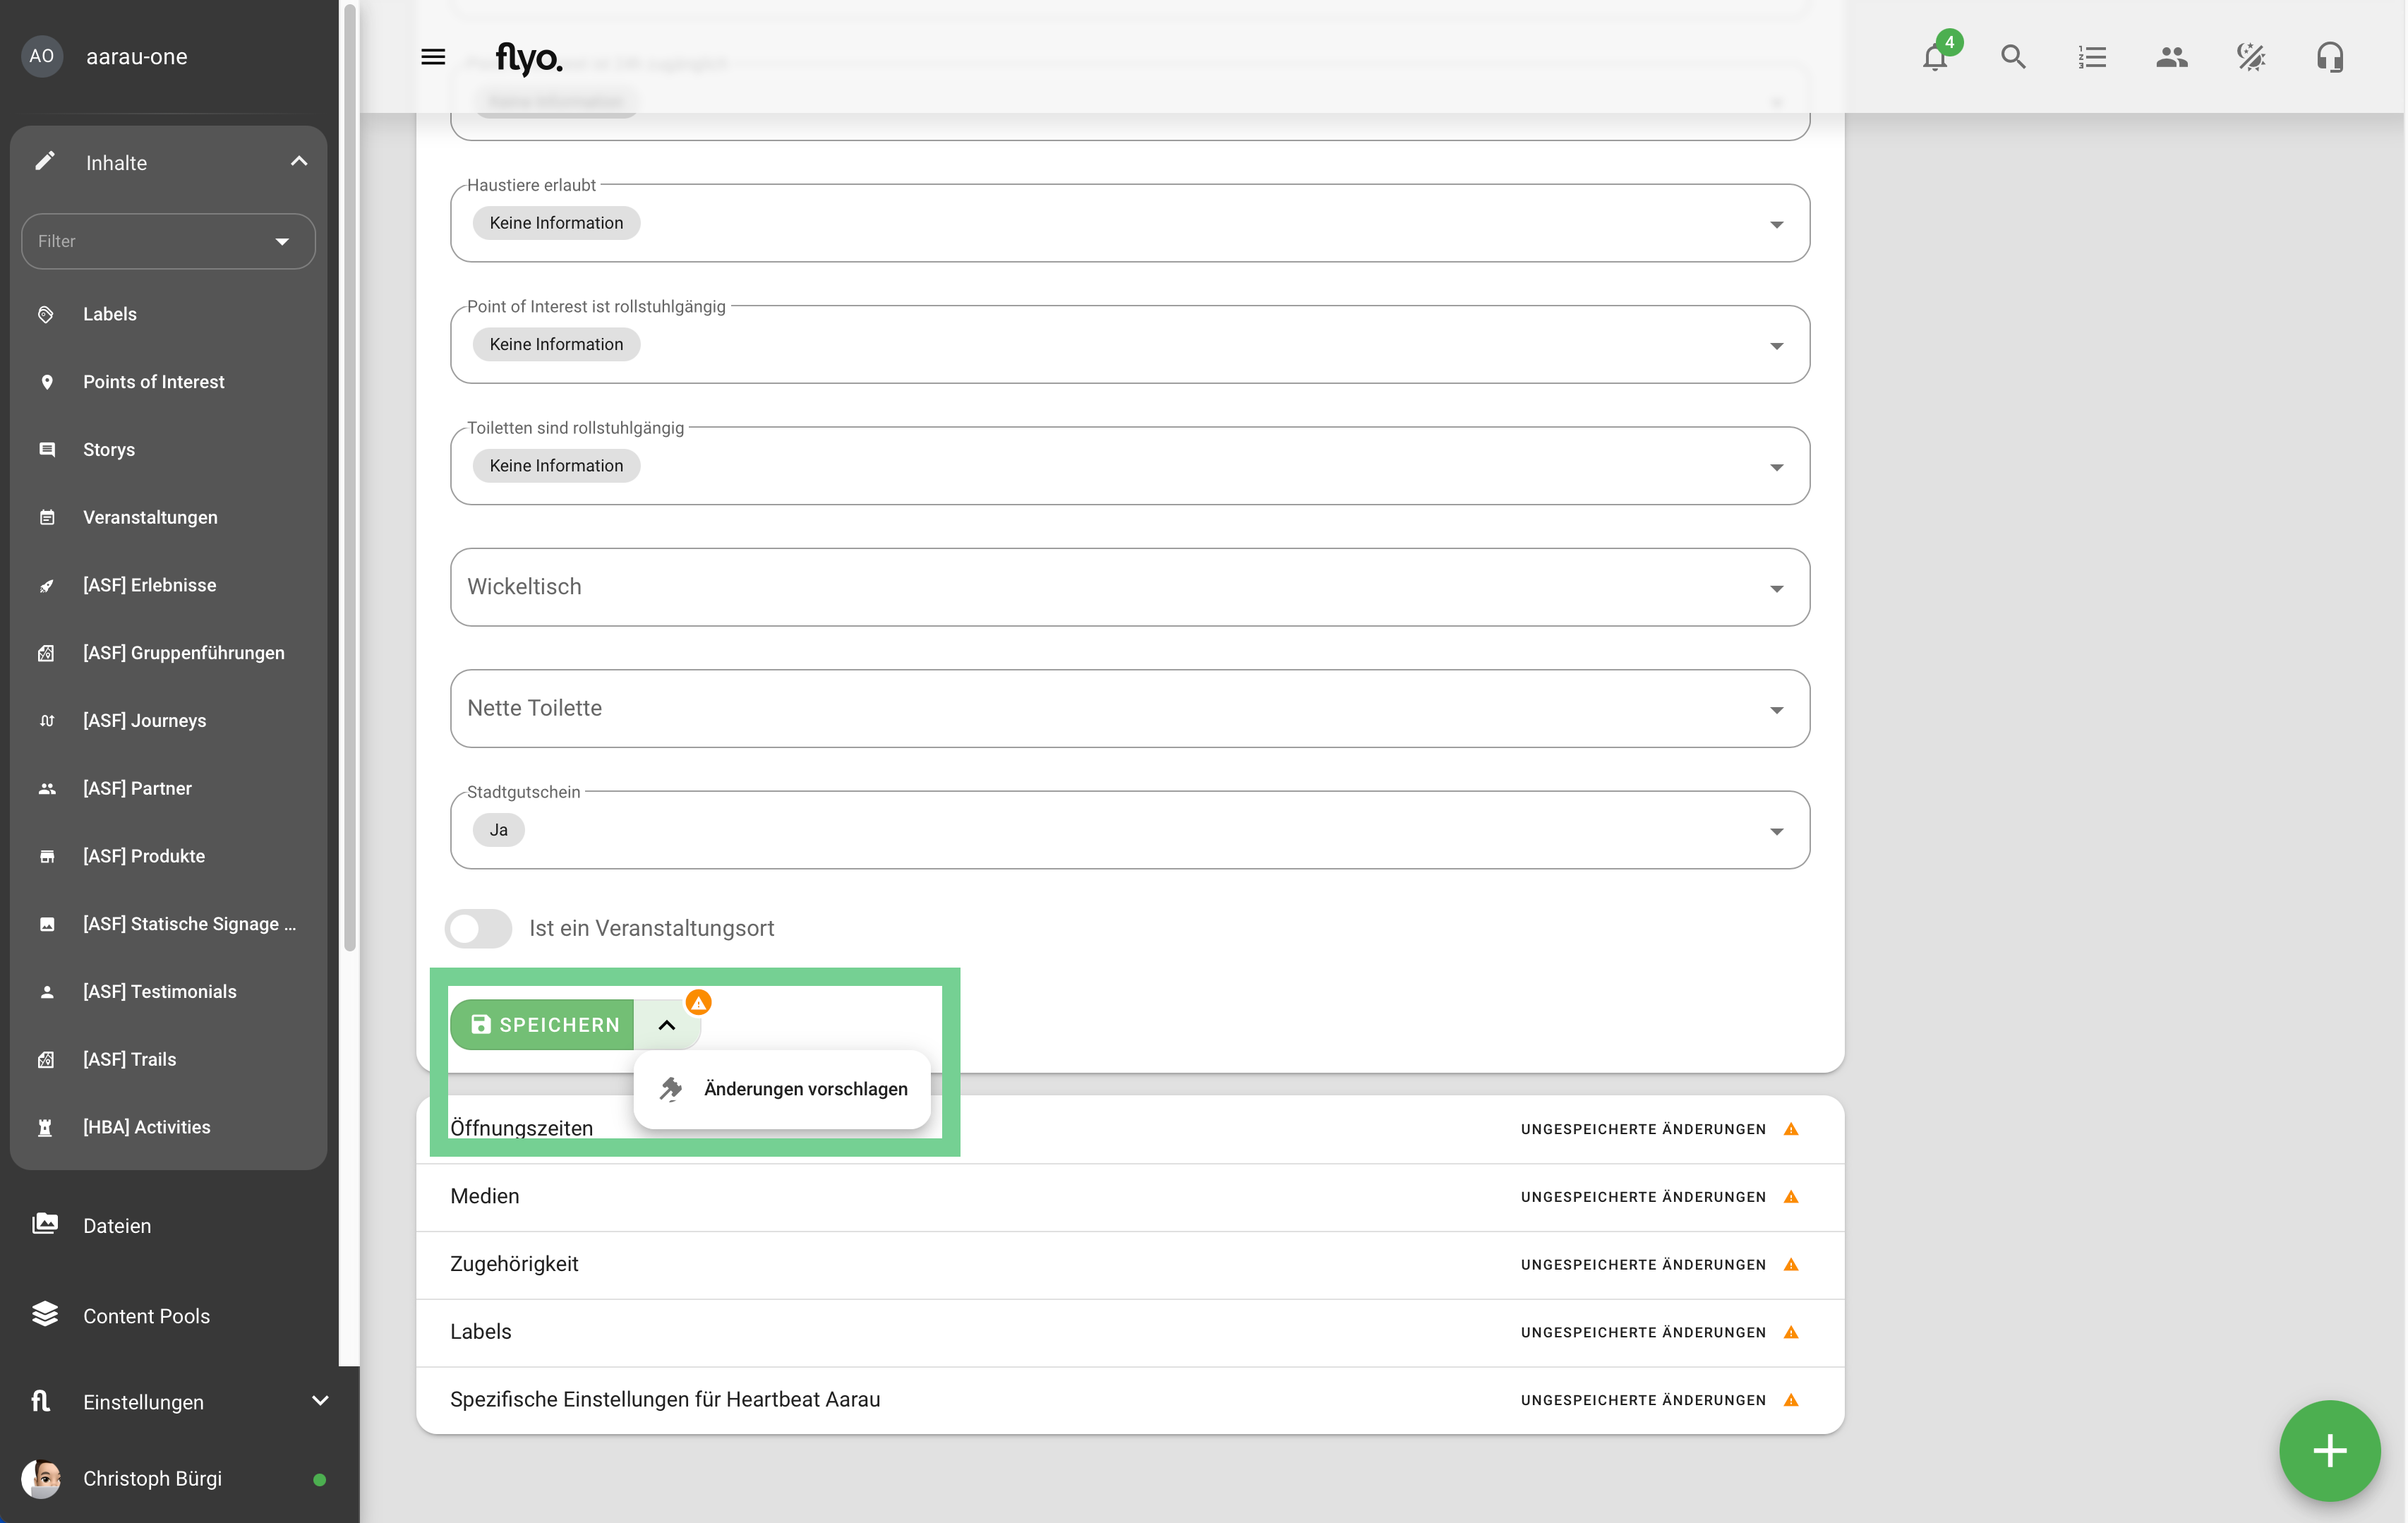Click the people group icon in header
Image resolution: width=2408 pixels, height=1523 pixels.
2171,57
